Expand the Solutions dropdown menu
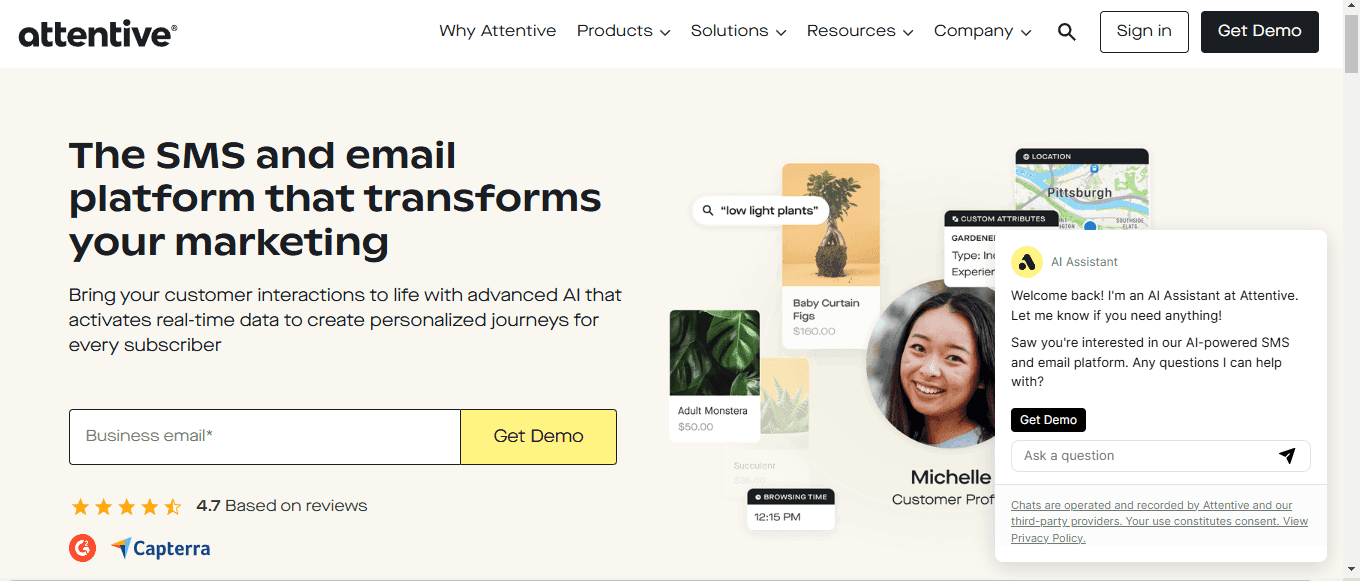The width and height of the screenshot is (1360, 581). (738, 31)
